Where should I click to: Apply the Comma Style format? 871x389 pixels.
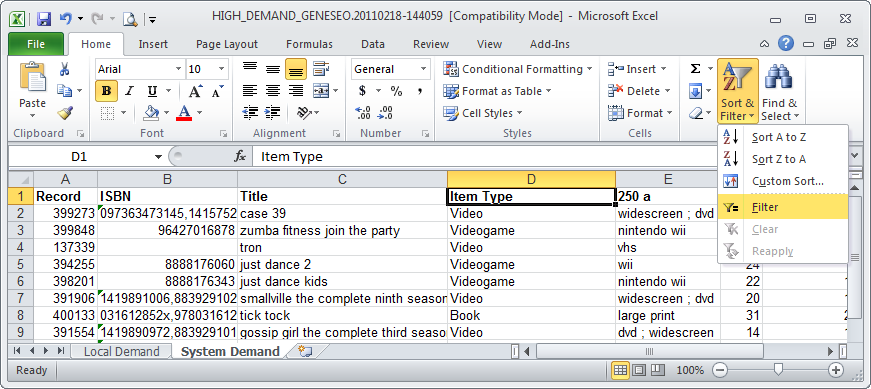[x=420, y=91]
